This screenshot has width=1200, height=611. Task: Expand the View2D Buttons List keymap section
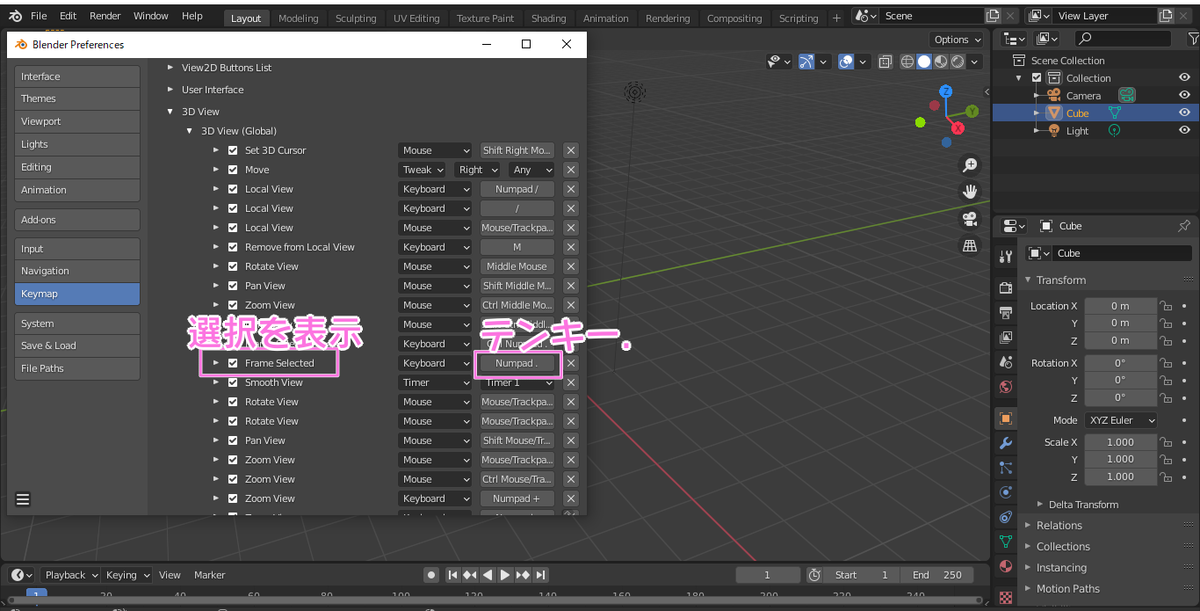[x=170, y=68]
